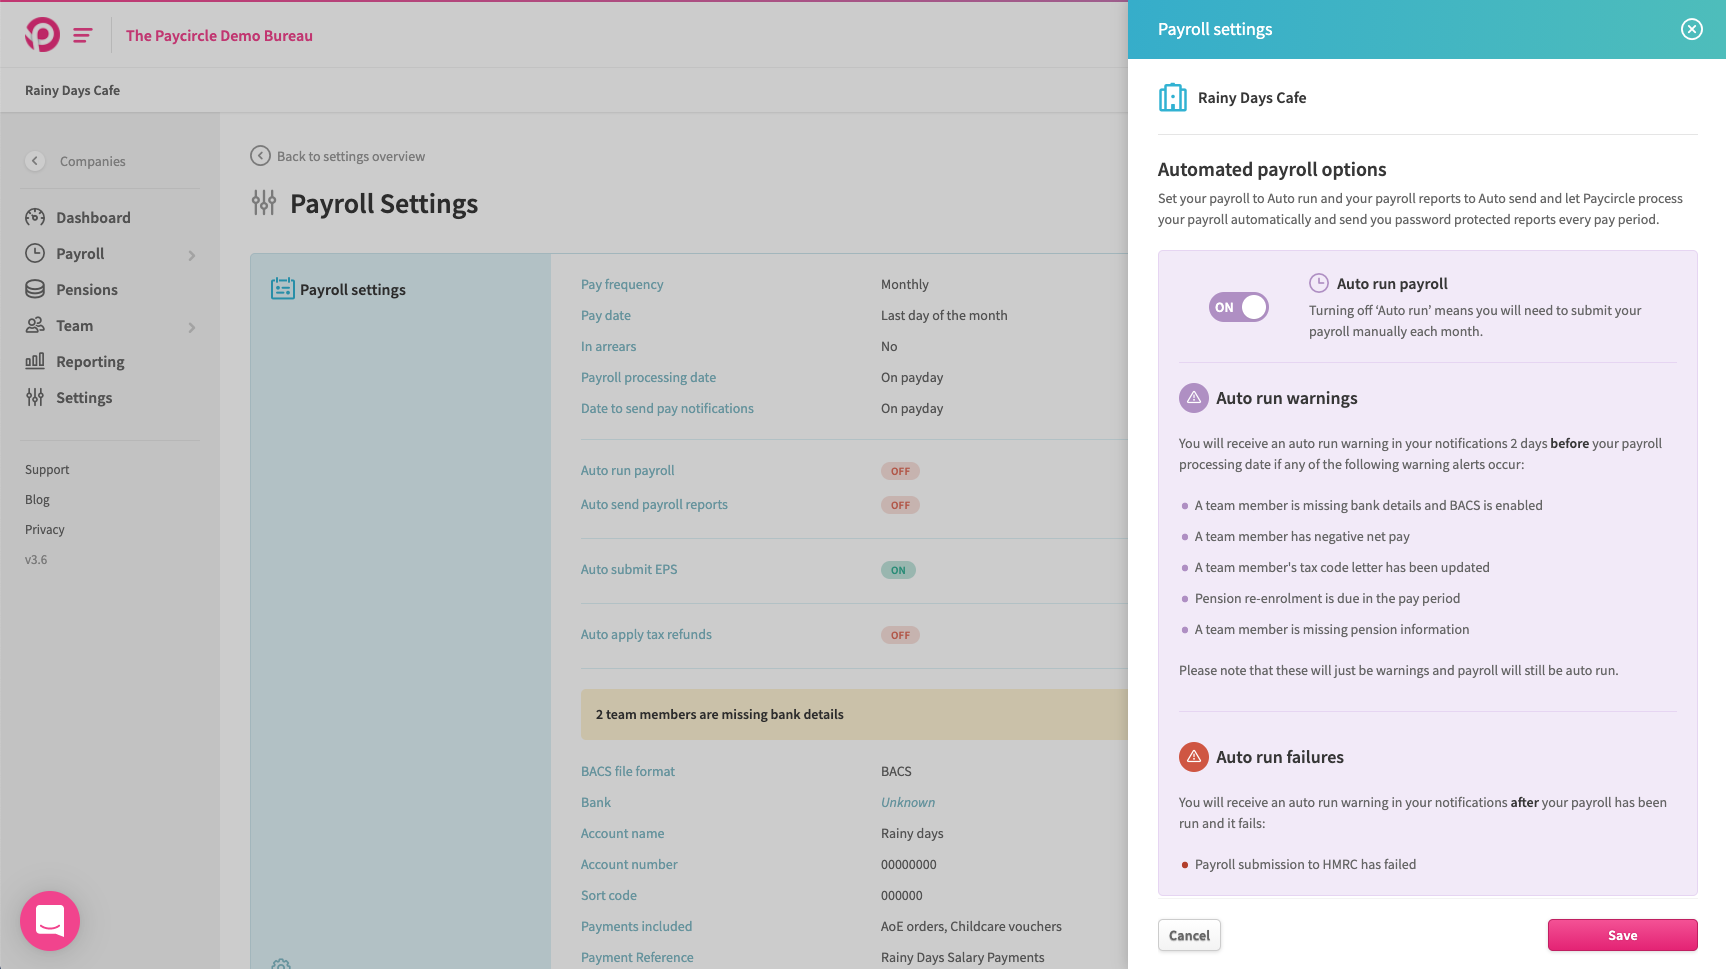Switch to the Settings section
Viewport: 1726px width, 969px height.
click(x=84, y=397)
